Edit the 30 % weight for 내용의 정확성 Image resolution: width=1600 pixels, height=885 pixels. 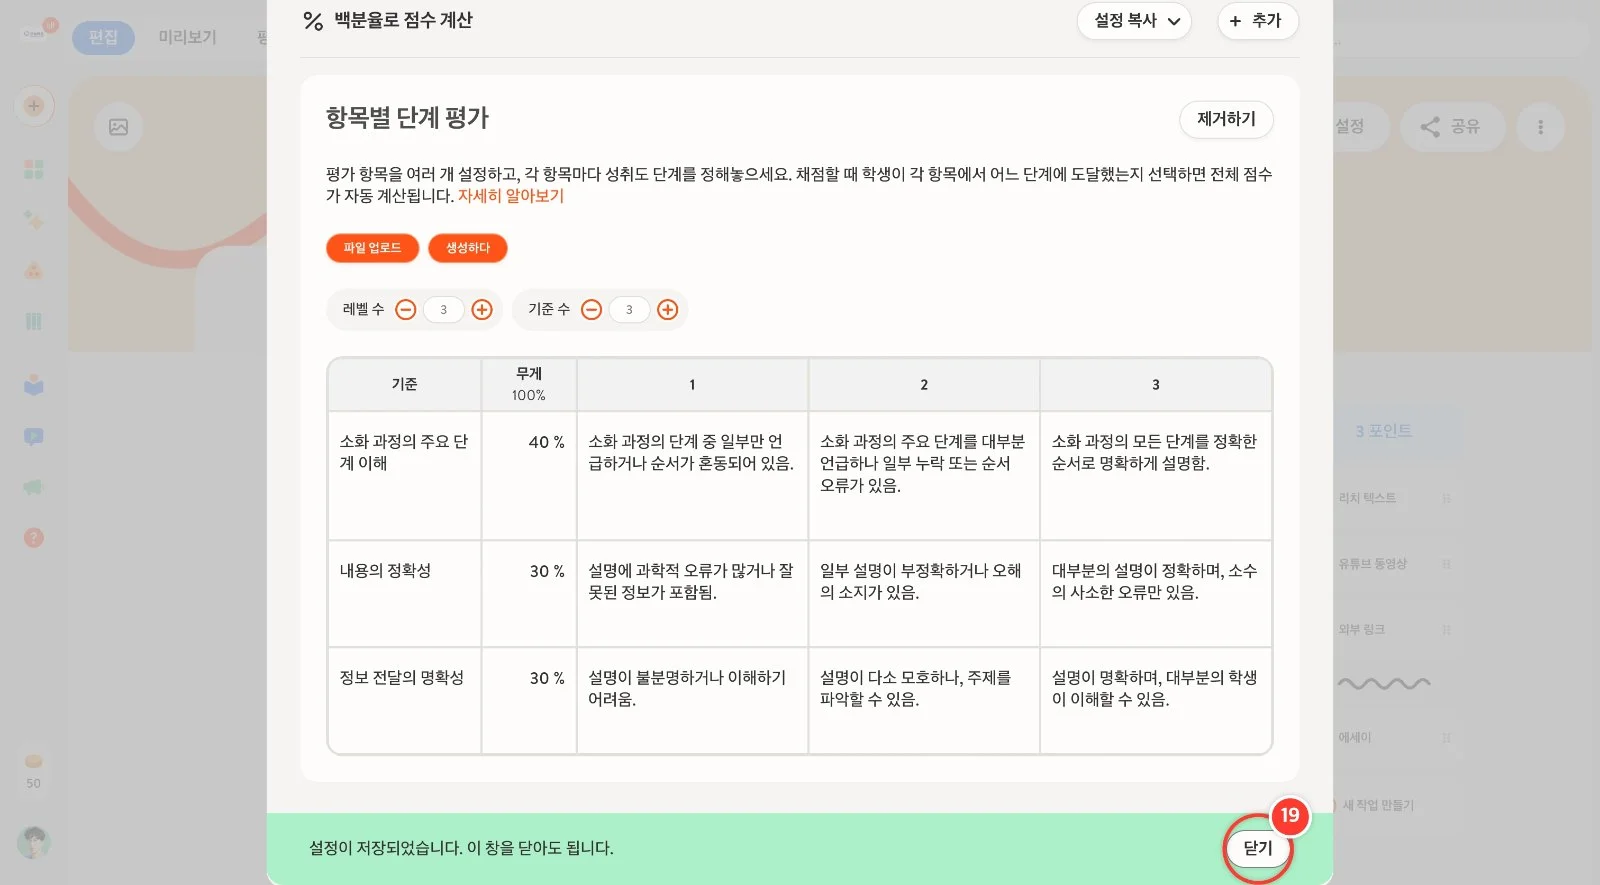click(x=529, y=594)
